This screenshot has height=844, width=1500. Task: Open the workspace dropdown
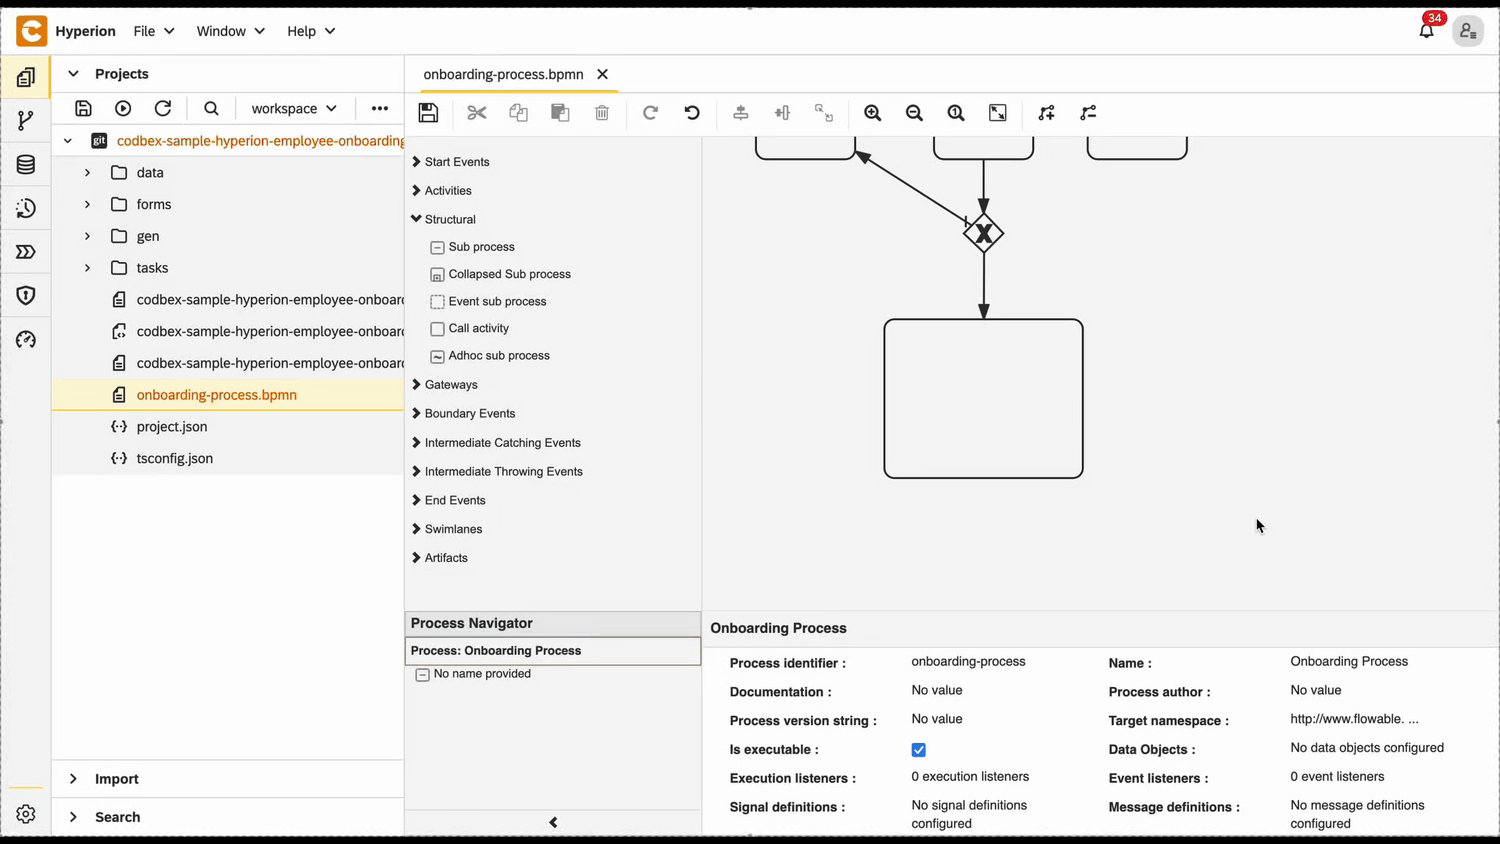click(x=293, y=108)
